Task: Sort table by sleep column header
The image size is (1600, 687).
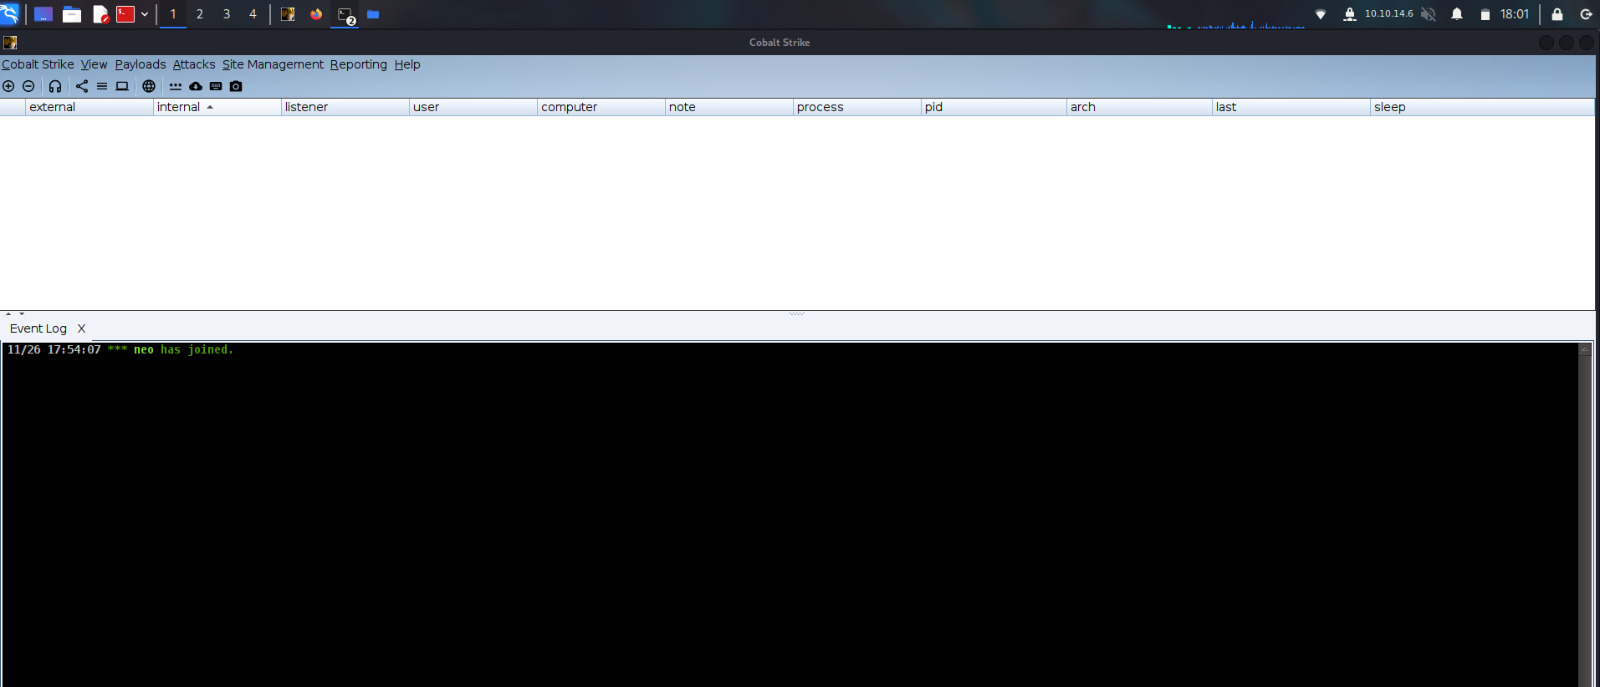Action: coord(1482,107)
